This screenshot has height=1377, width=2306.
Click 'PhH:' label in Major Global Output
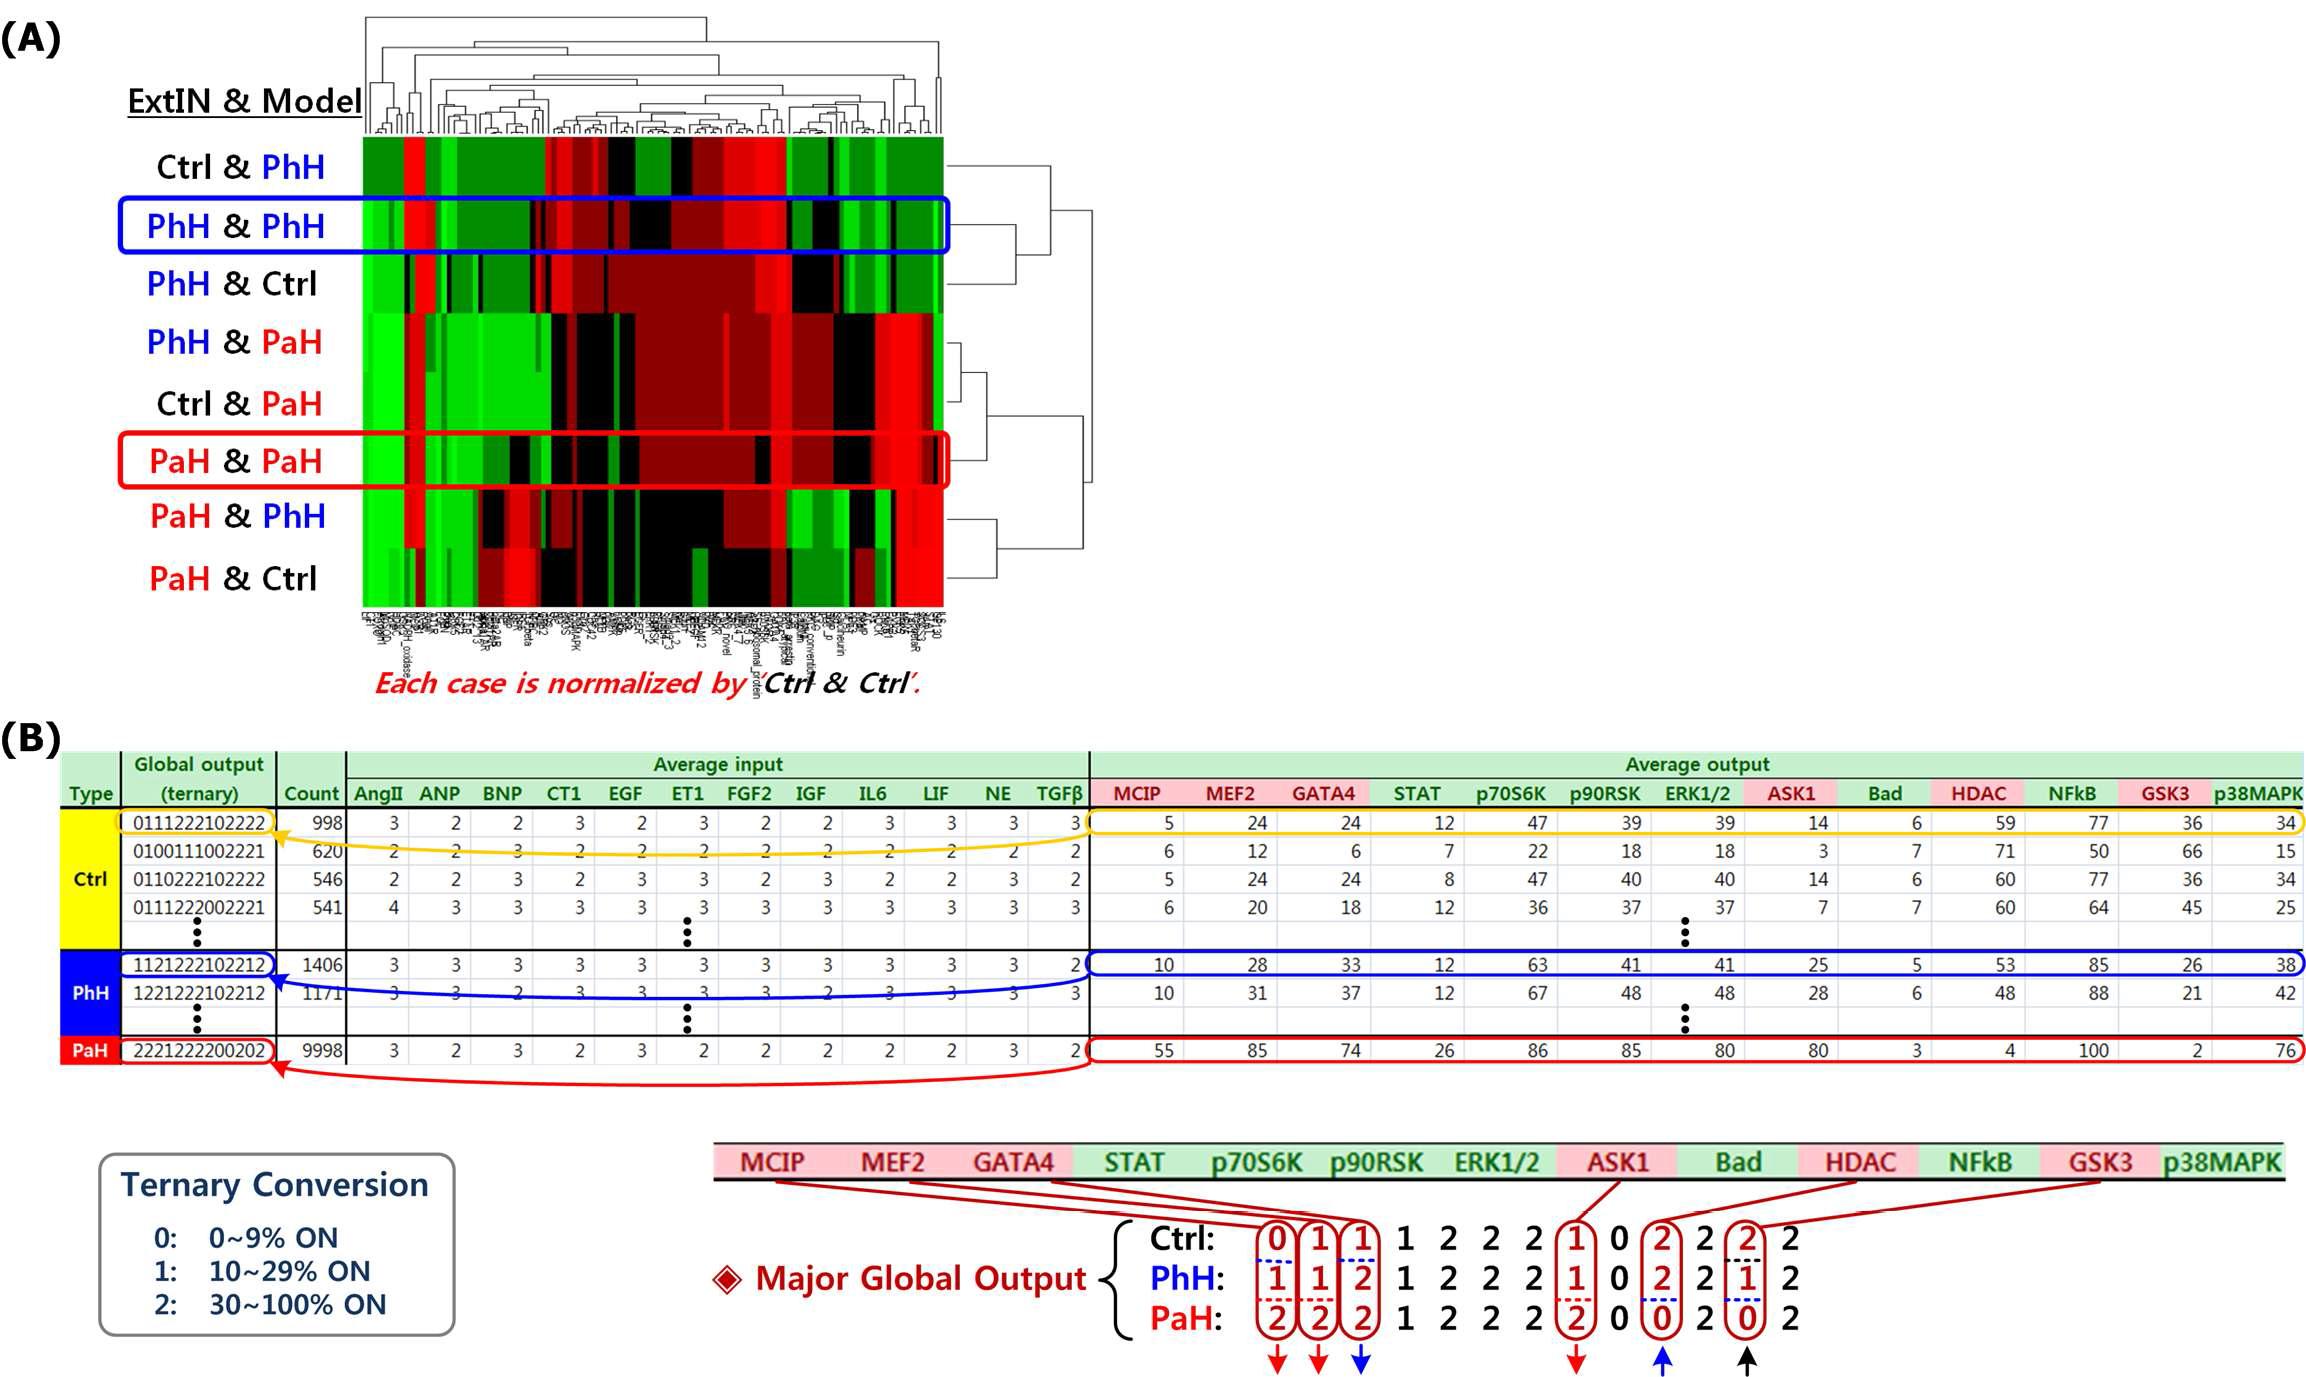point(1187,1278)
